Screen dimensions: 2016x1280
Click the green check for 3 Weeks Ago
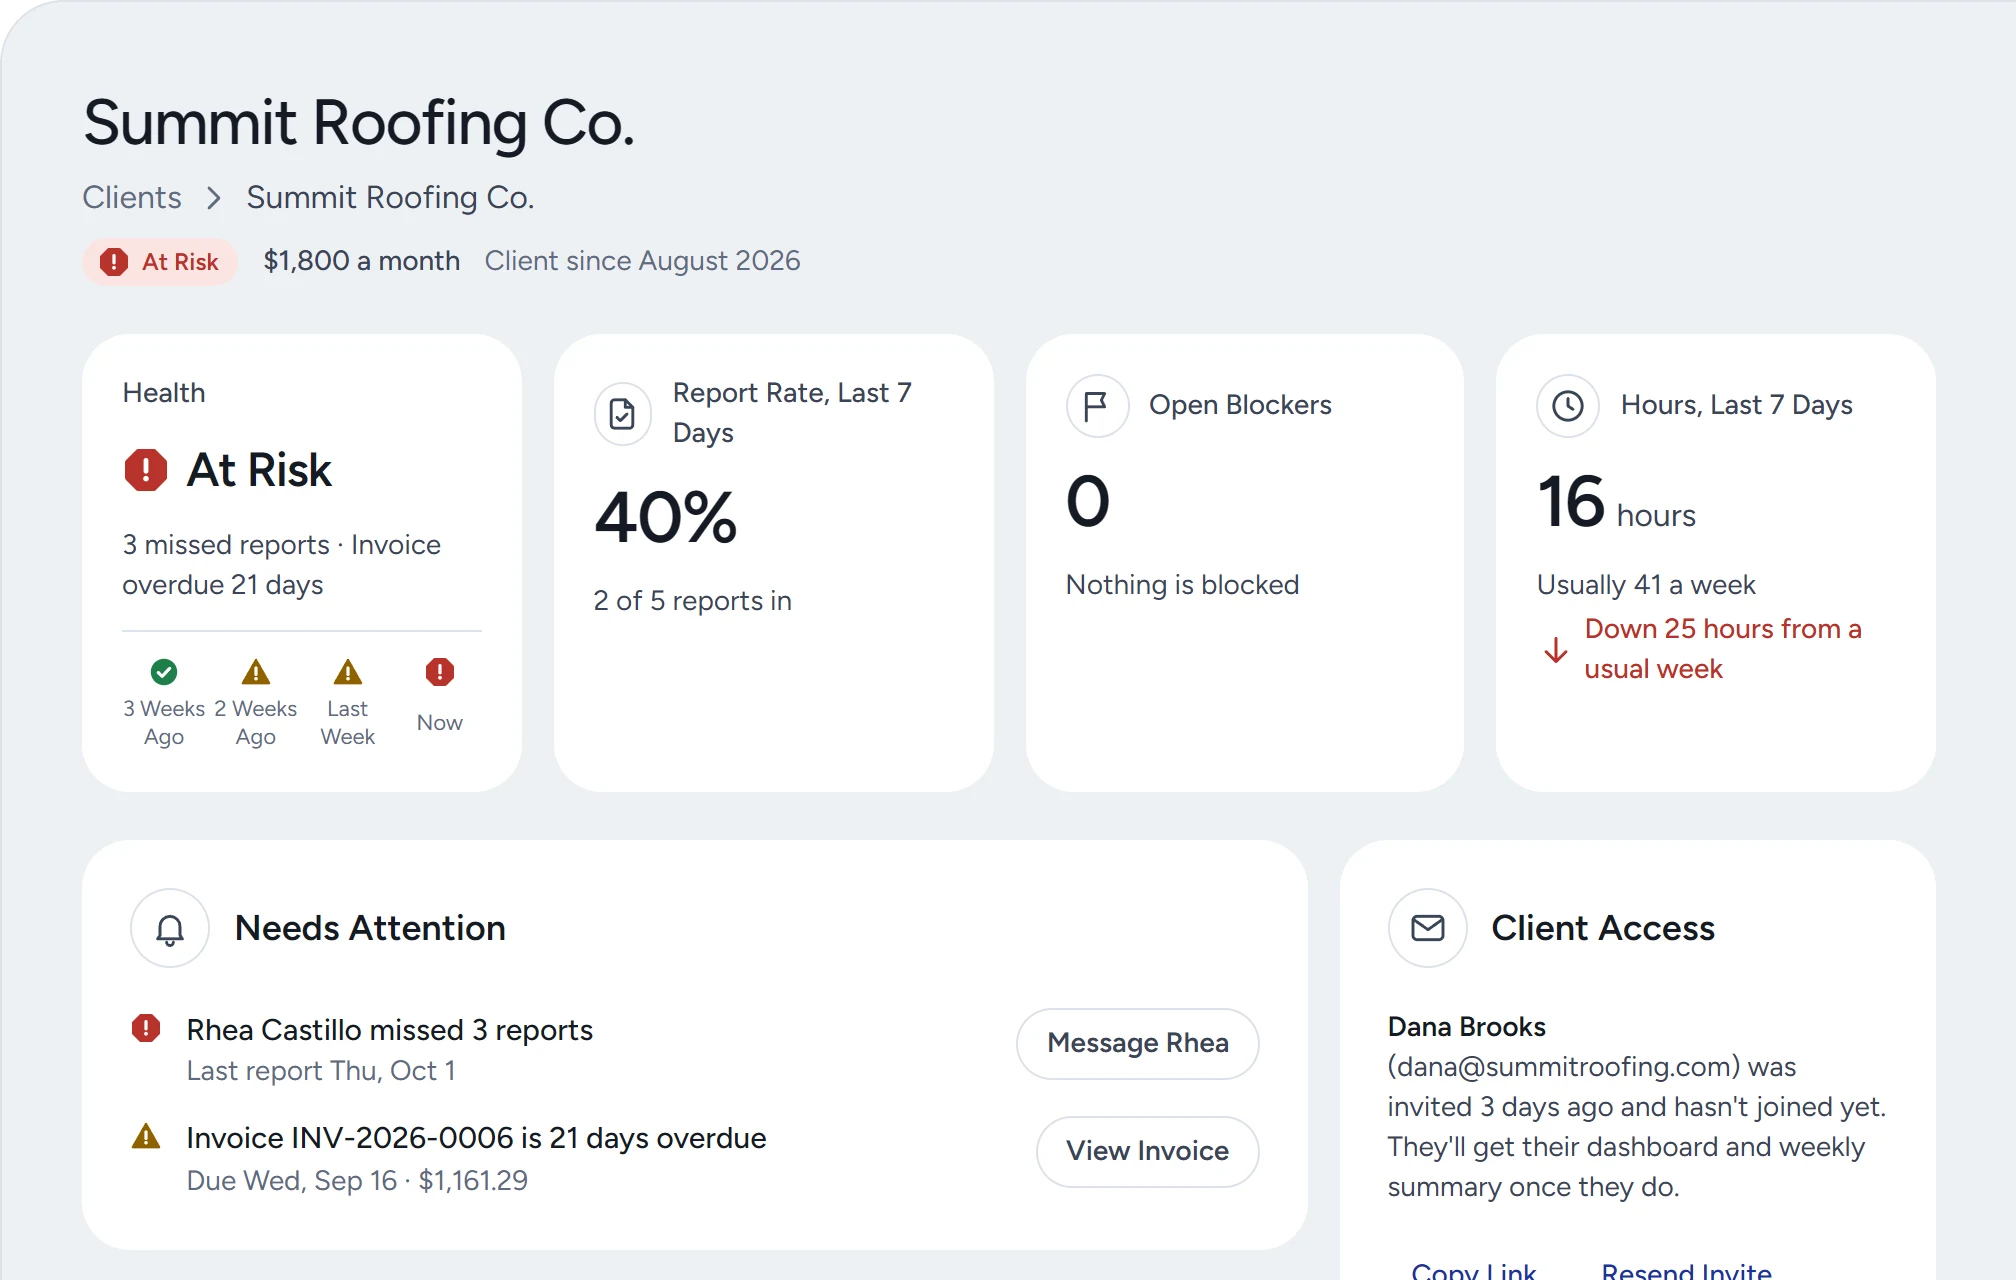pos(164,672)
